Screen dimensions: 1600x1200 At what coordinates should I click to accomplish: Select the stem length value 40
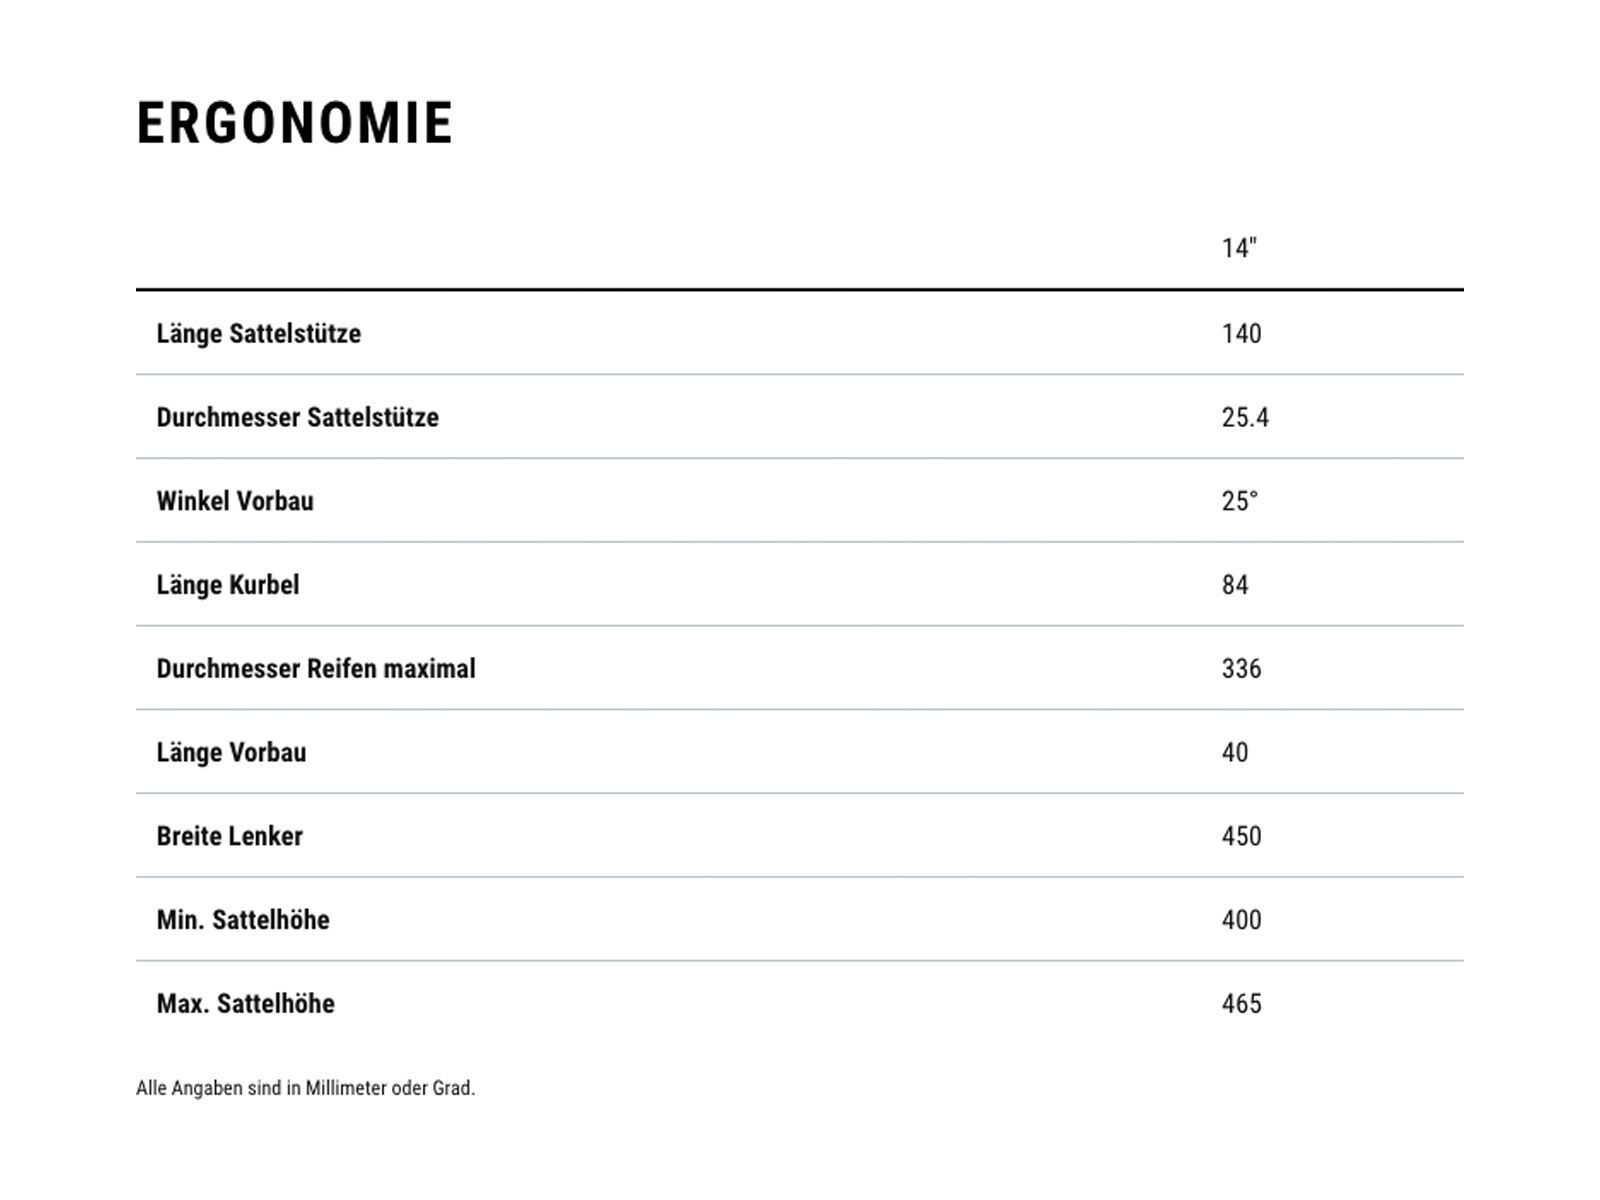(x=1235, y=753)
